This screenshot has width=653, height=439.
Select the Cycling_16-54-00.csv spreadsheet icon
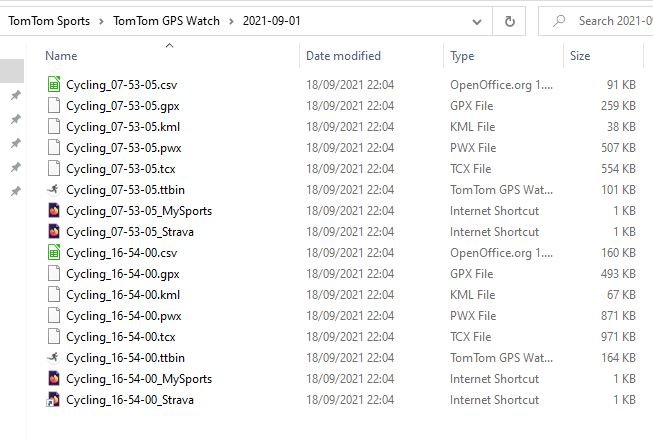54,253
